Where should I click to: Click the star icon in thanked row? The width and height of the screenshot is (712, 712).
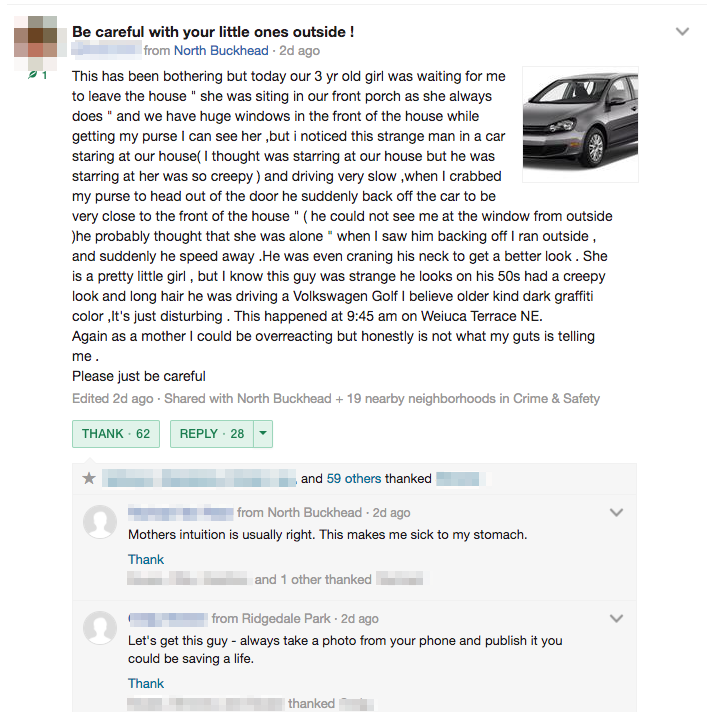click(89, 478)
